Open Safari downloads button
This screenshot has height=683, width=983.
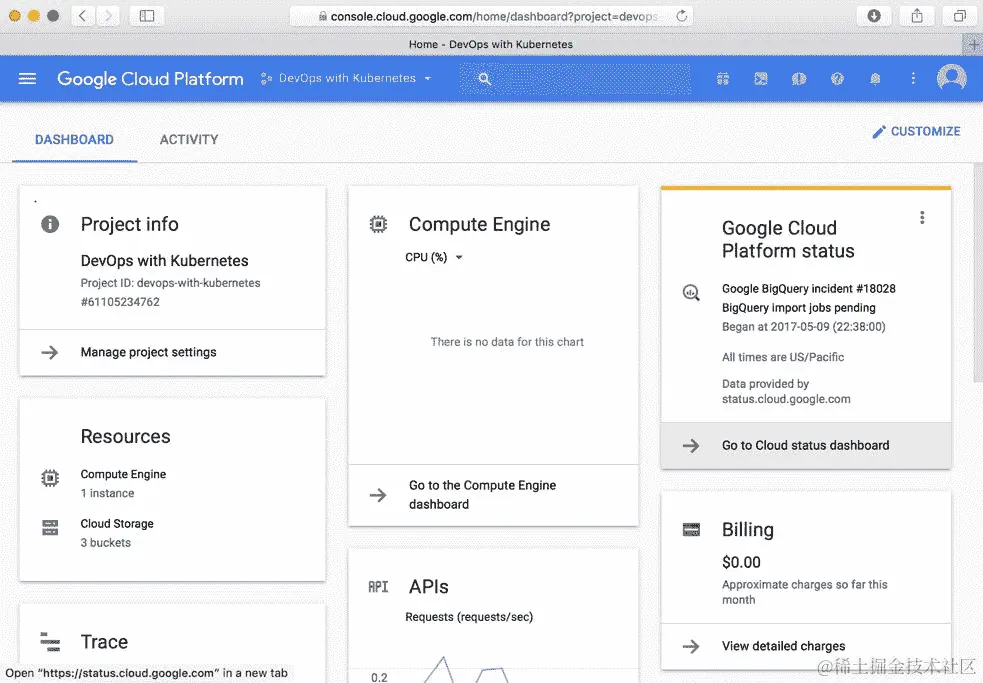point(874,16)
